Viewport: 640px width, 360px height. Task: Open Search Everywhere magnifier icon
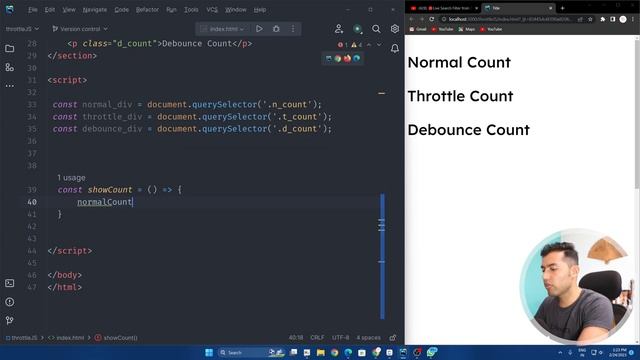click(x=376, y=29)
